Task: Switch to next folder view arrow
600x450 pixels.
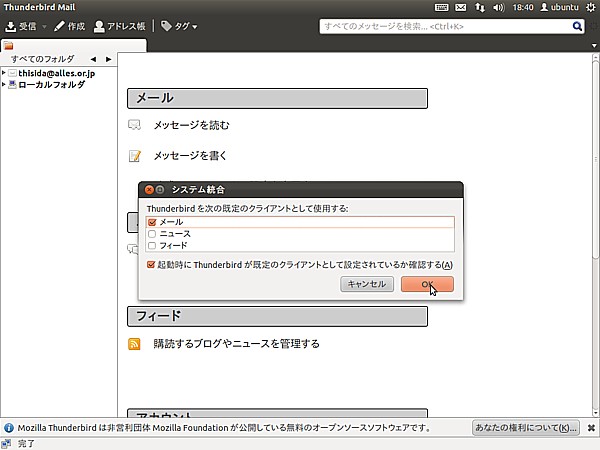Action: (x=109, y=59)
